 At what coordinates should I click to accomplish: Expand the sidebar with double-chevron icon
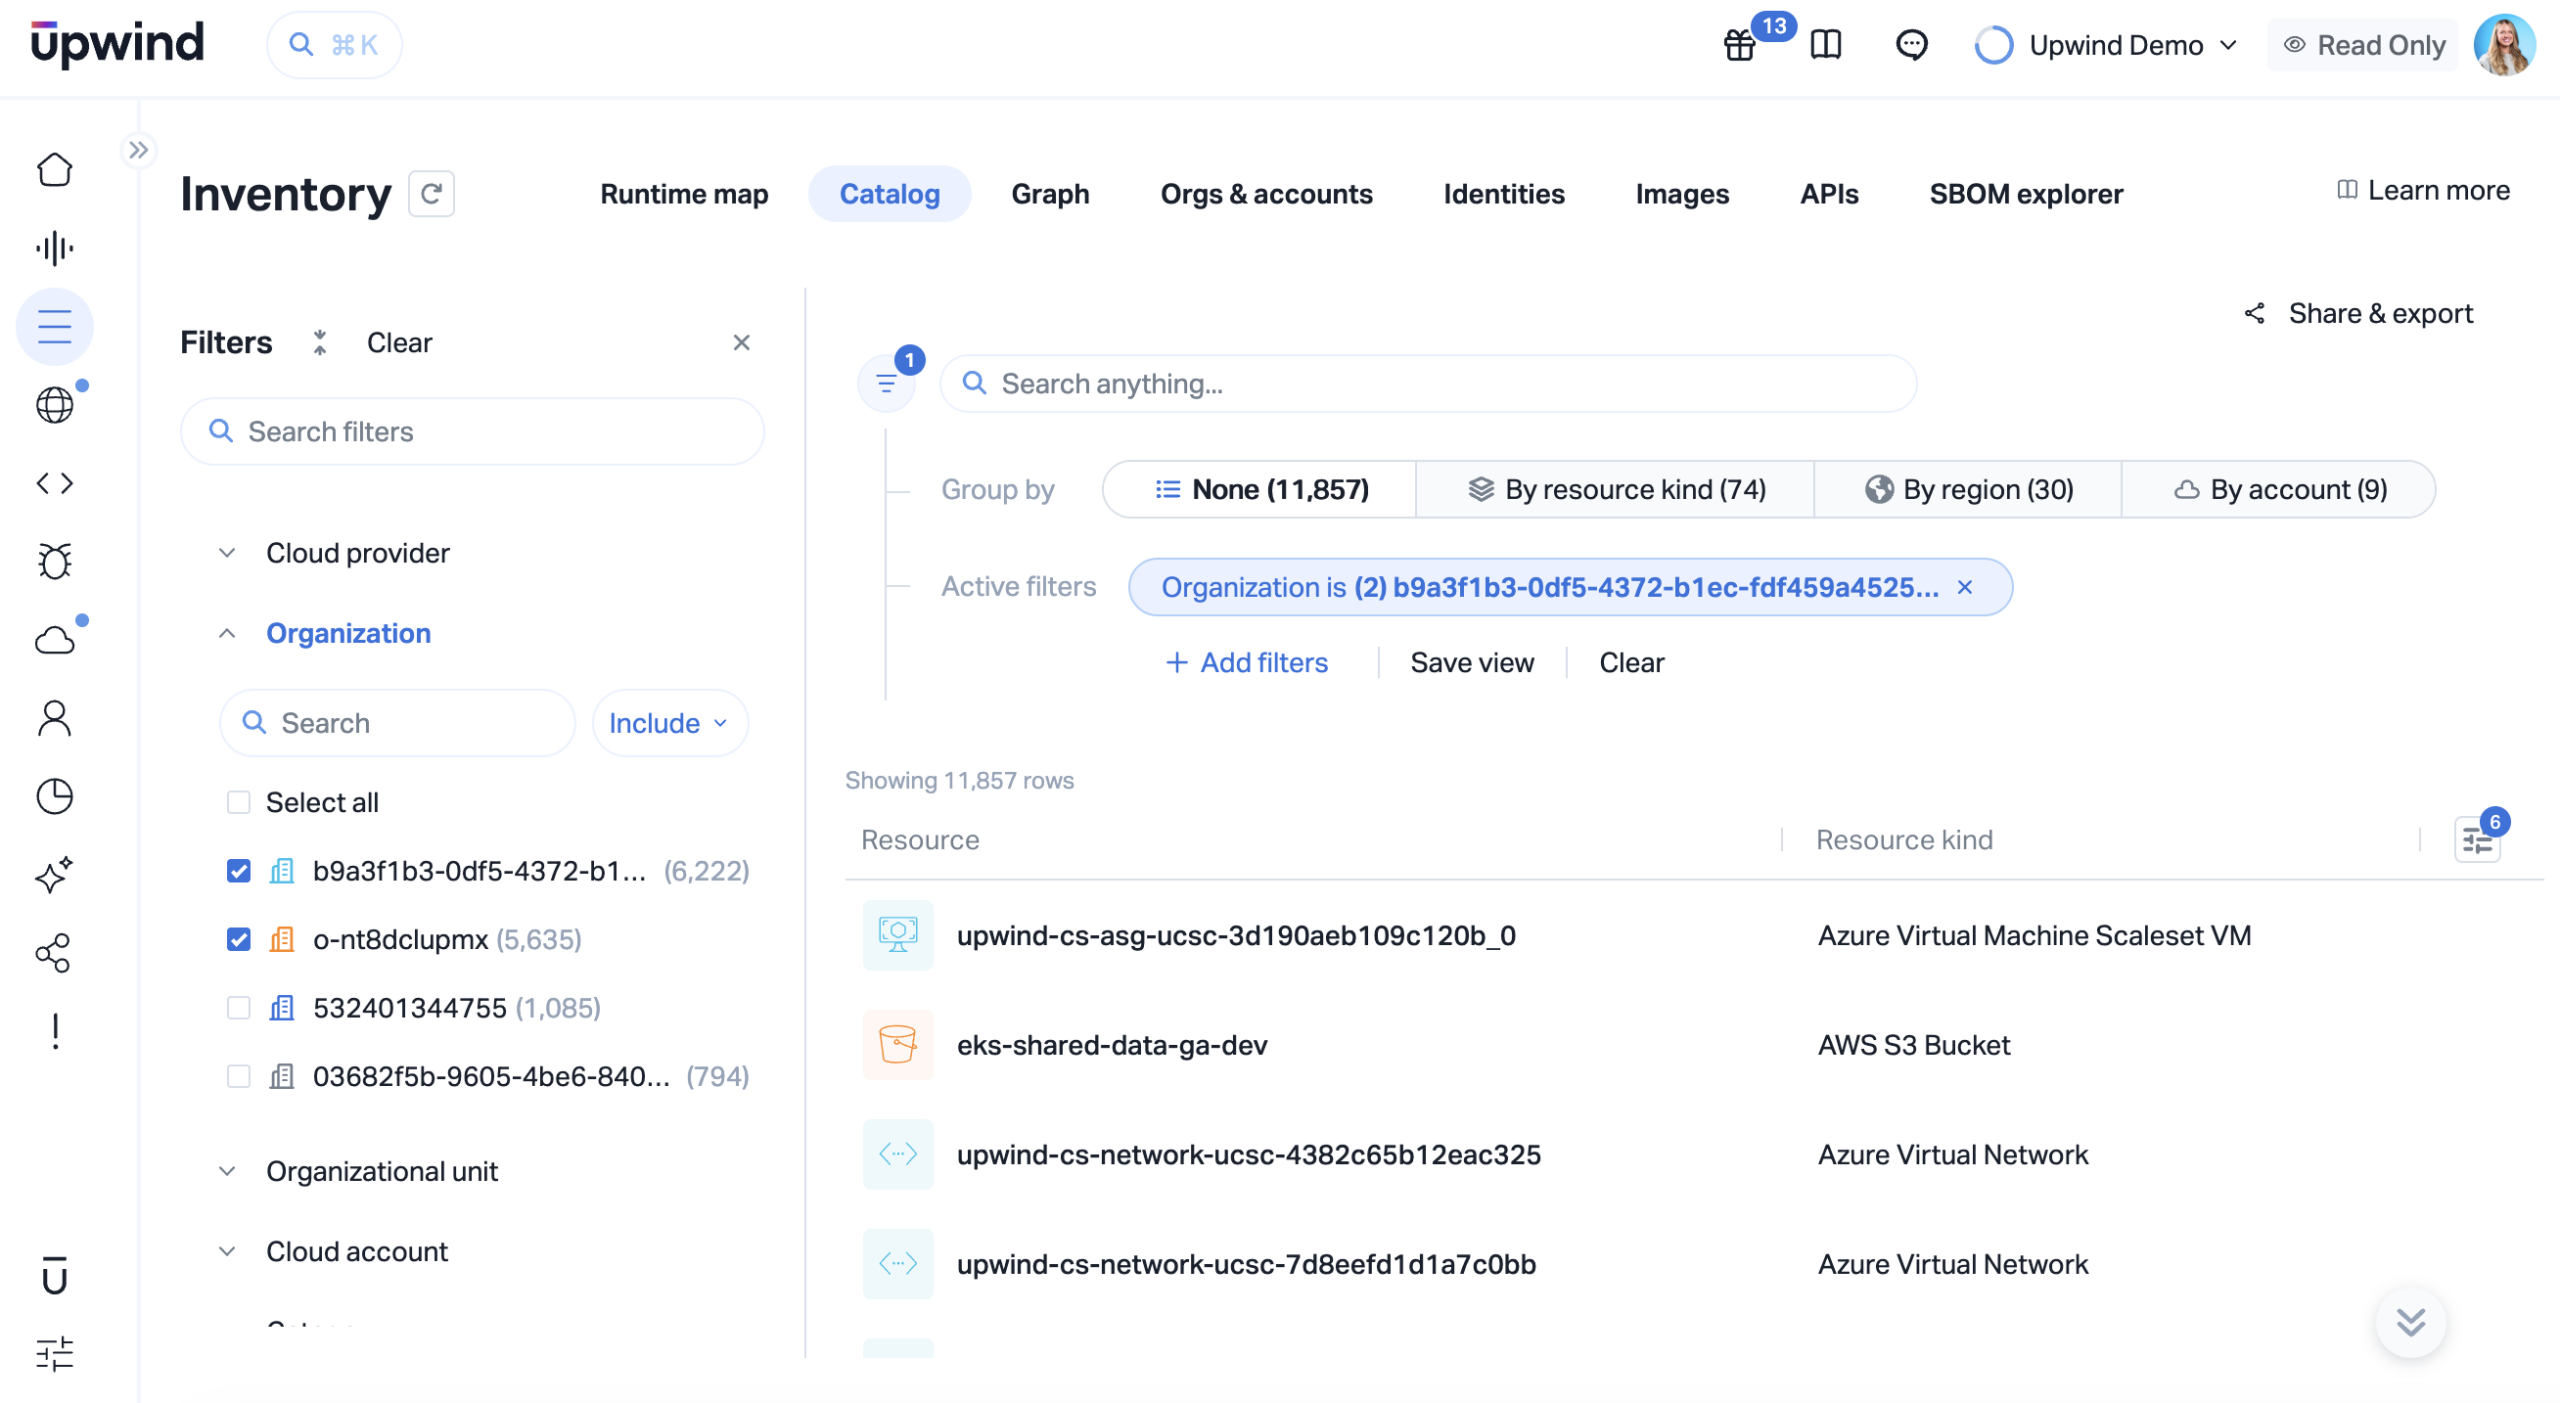tap(138, 150)
